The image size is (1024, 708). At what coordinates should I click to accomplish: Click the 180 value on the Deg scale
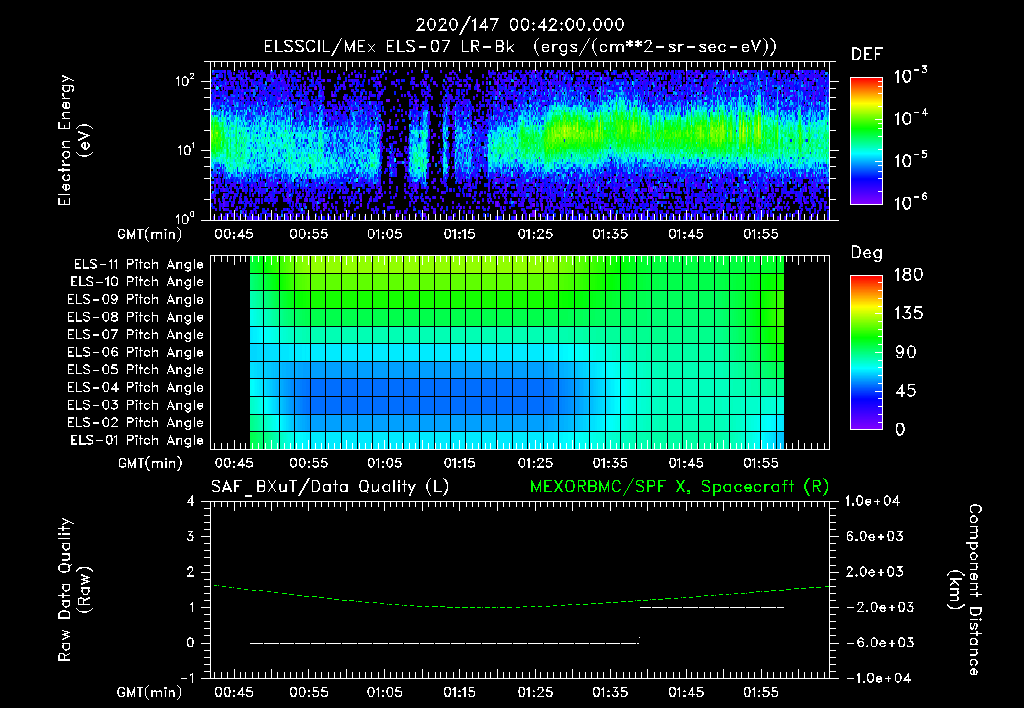pyautogui.click(x=908, y=275)
